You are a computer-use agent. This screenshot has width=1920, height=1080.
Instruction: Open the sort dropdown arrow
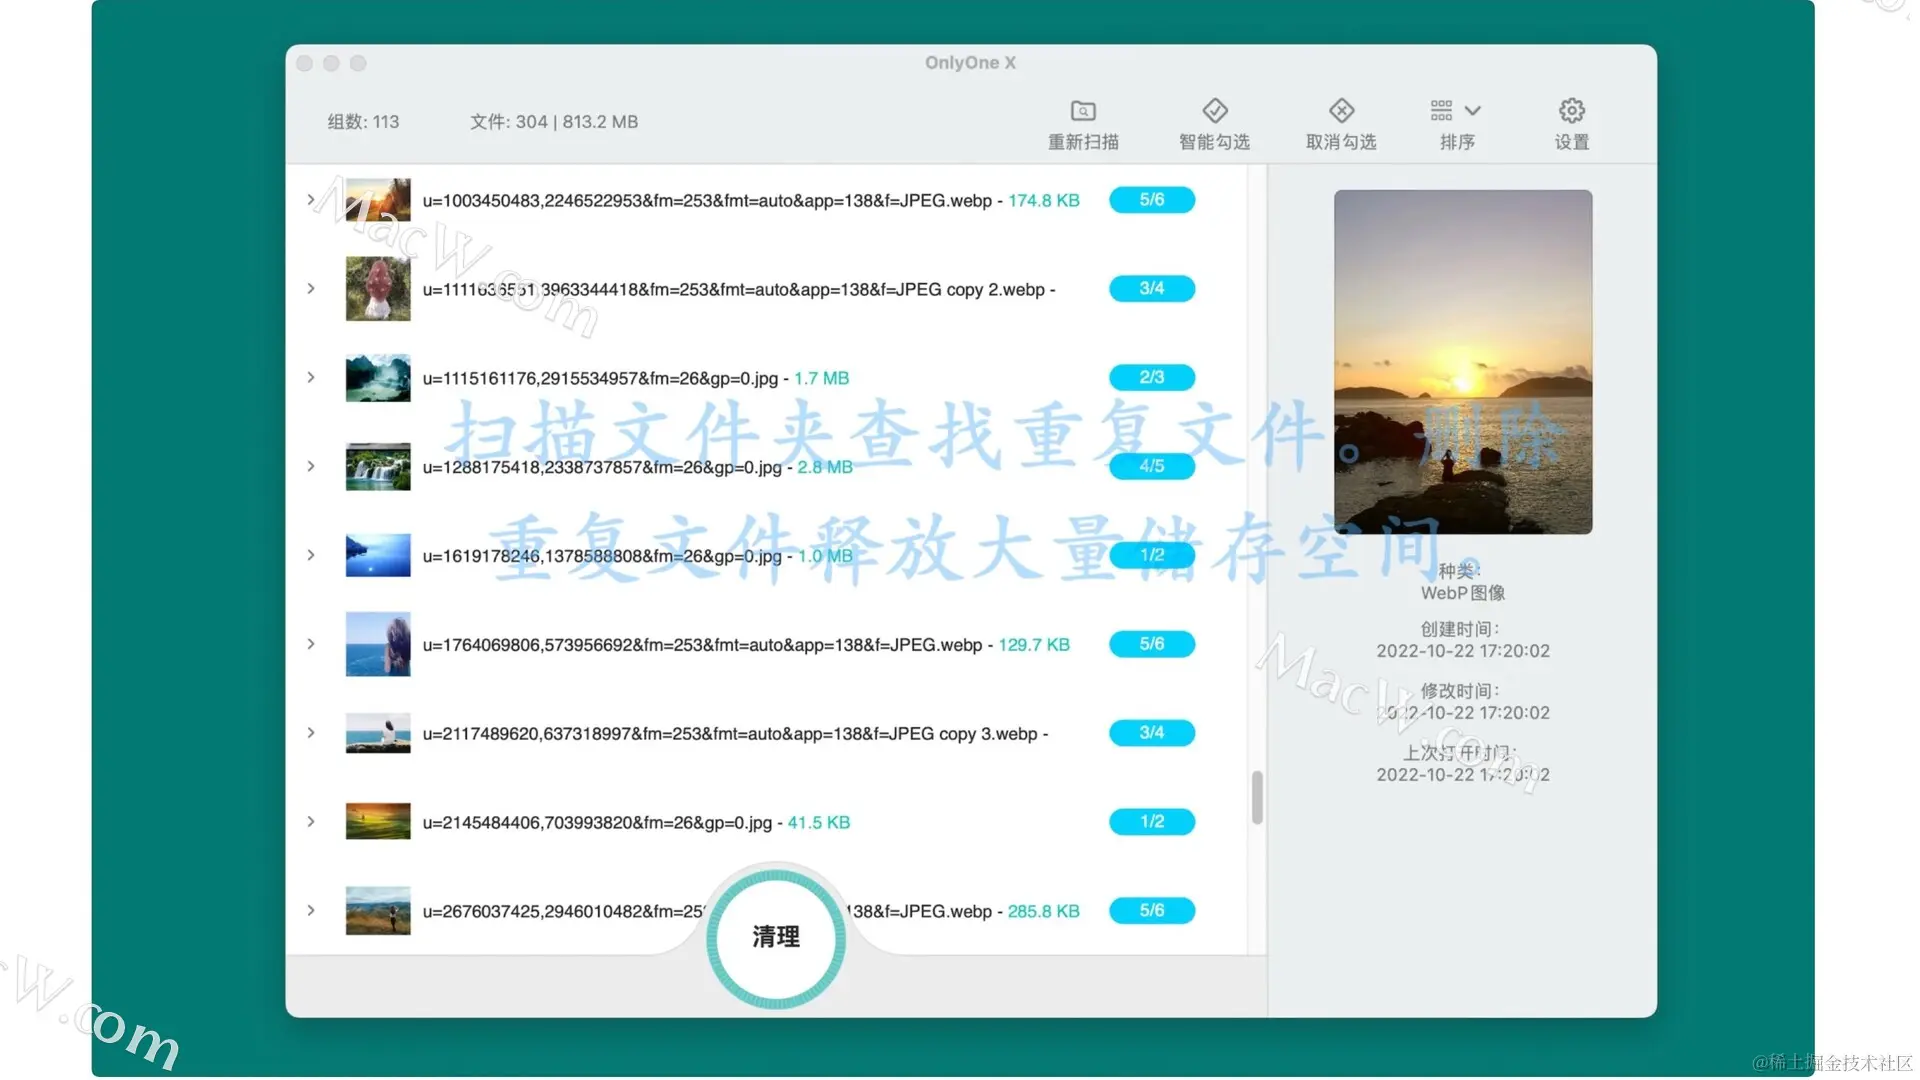pyautogui.click(x=1473, y=111)
